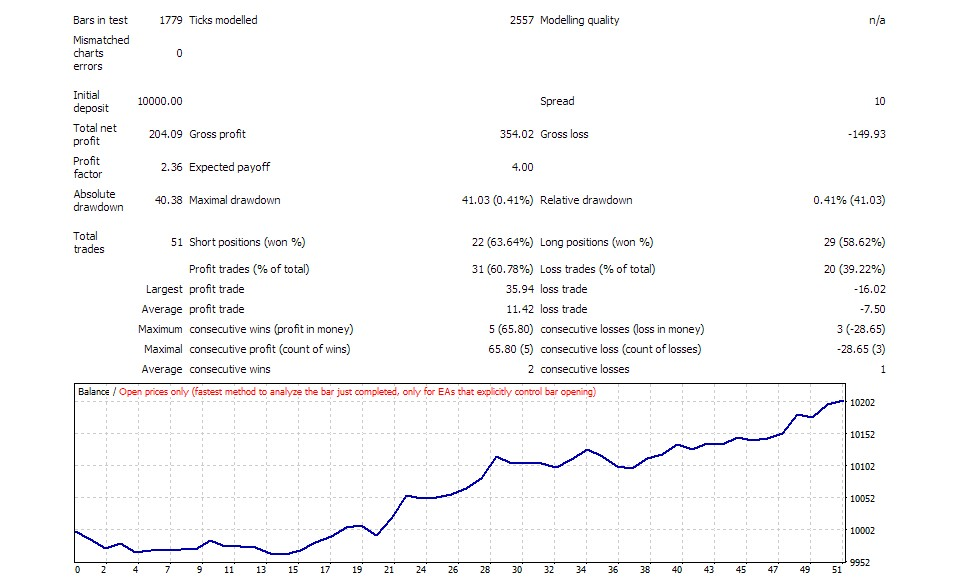Select the "Expected payoff" label
This screenshot has width=960, height=577.
pos(230,167)
